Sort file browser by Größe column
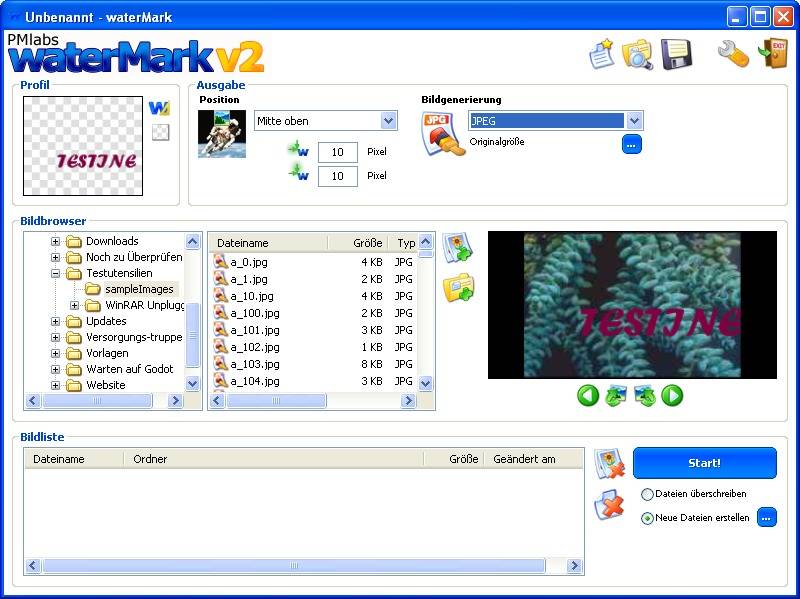 pos(358,243)
